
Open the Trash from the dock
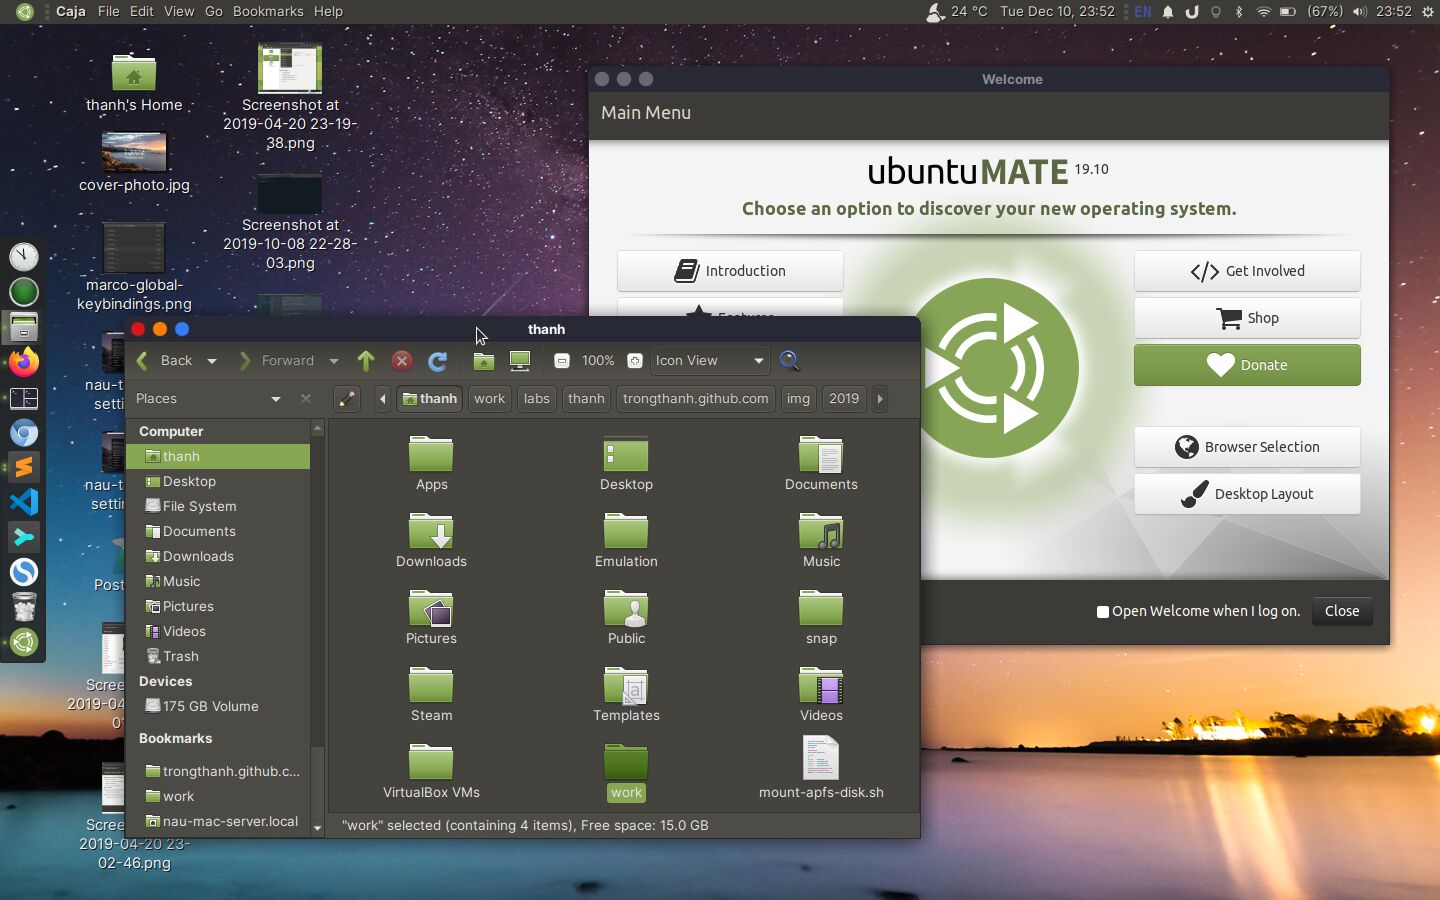click(x=23, y=607)
